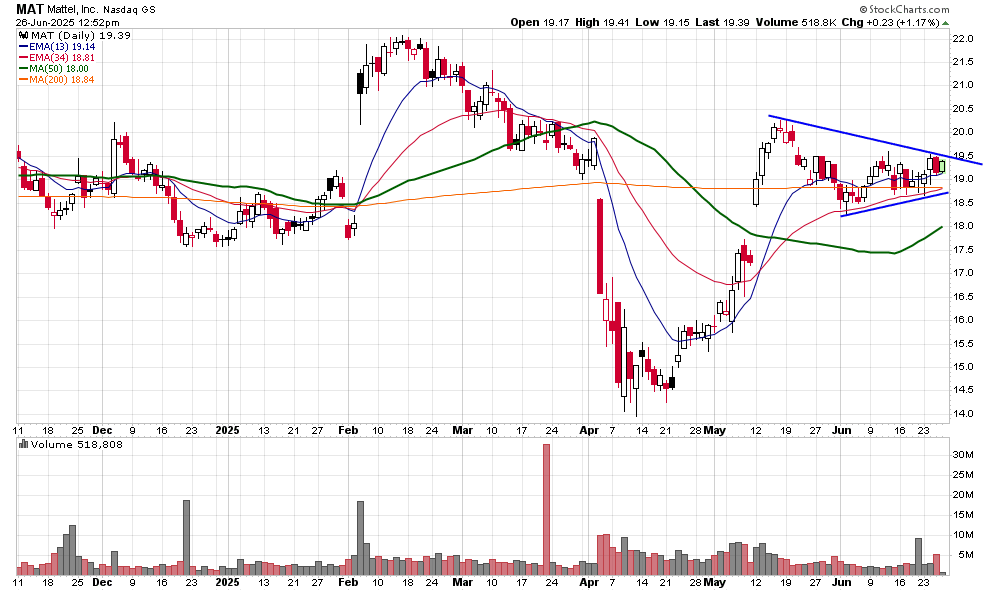Select the green 'MA(50) 18.00' legend entry
The height and width of the screenshot is (591, 990).
pyautogui.click(x=54, y=68)
